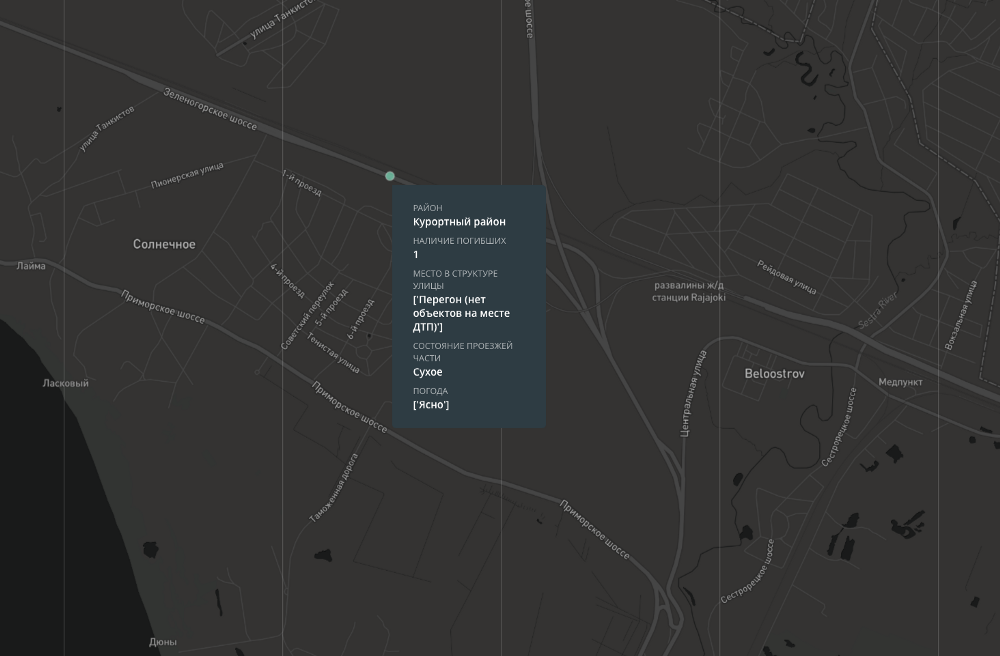The width and height of the screenshot is (1000, 656).
Task: Click the Рейдовая улица street label
Action: pos(787,278)
